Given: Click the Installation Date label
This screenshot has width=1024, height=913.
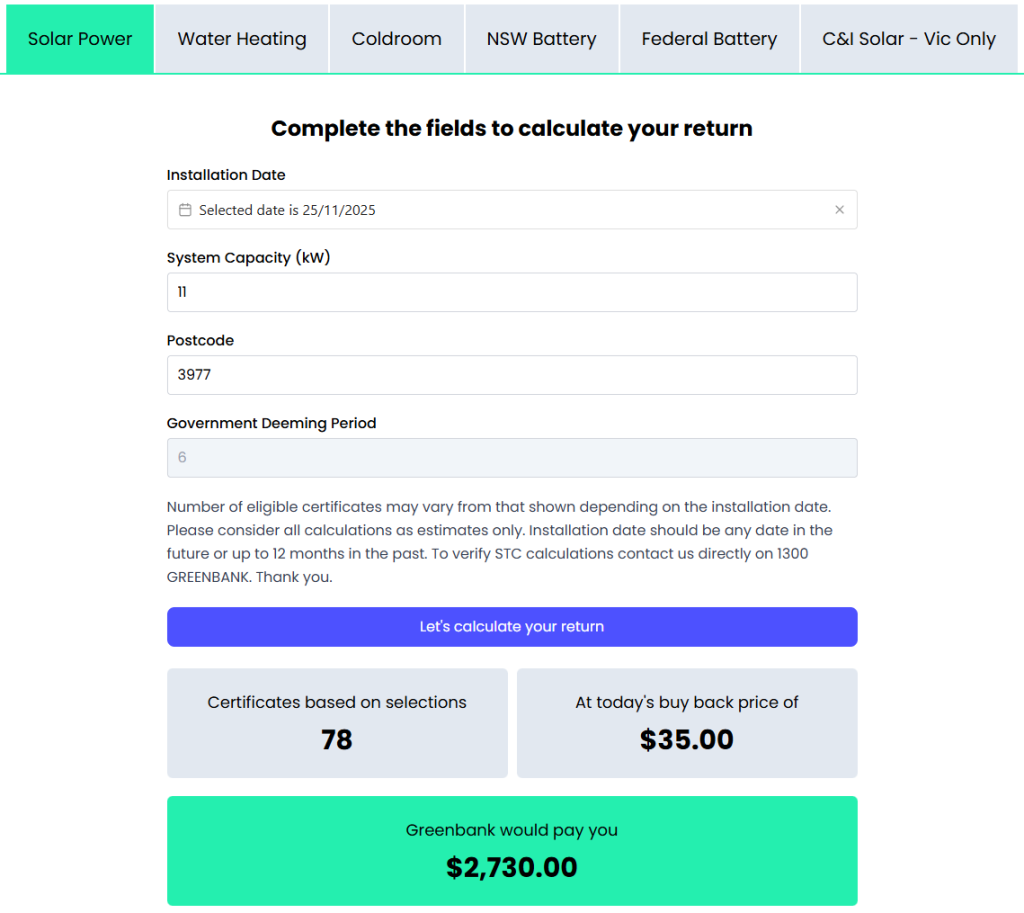Looking at the screenshot, I should 226,175.
